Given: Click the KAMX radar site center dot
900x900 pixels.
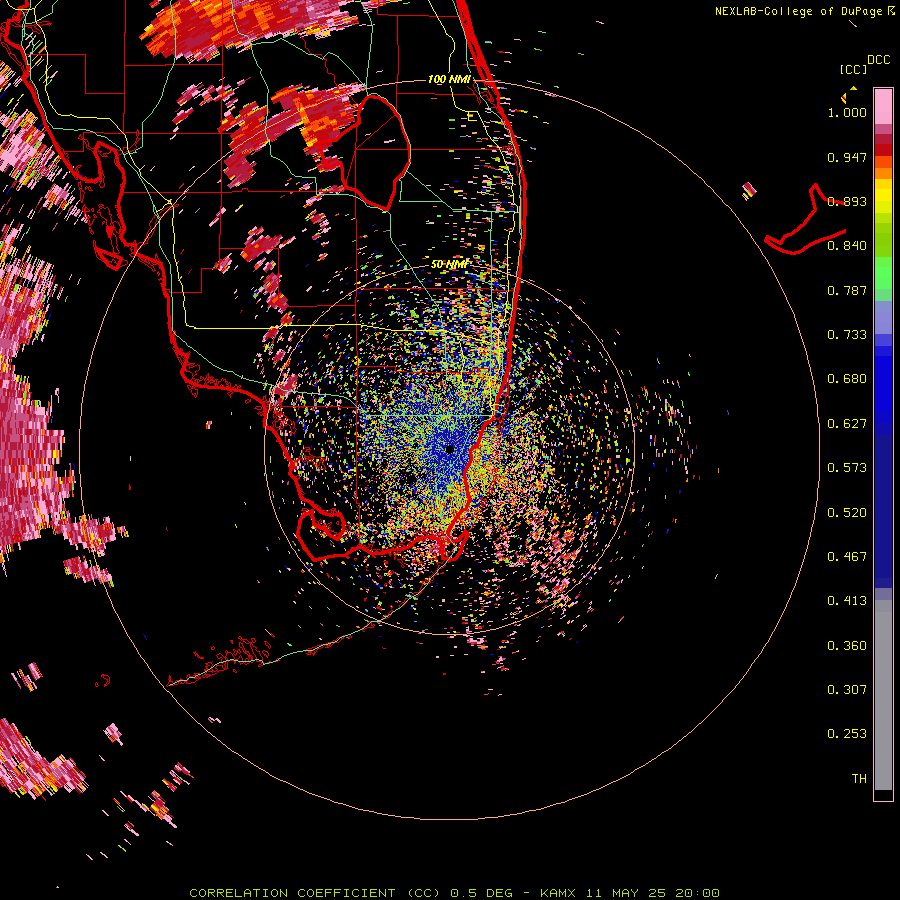Looking at the screenshot, I should tap(450, 449).
